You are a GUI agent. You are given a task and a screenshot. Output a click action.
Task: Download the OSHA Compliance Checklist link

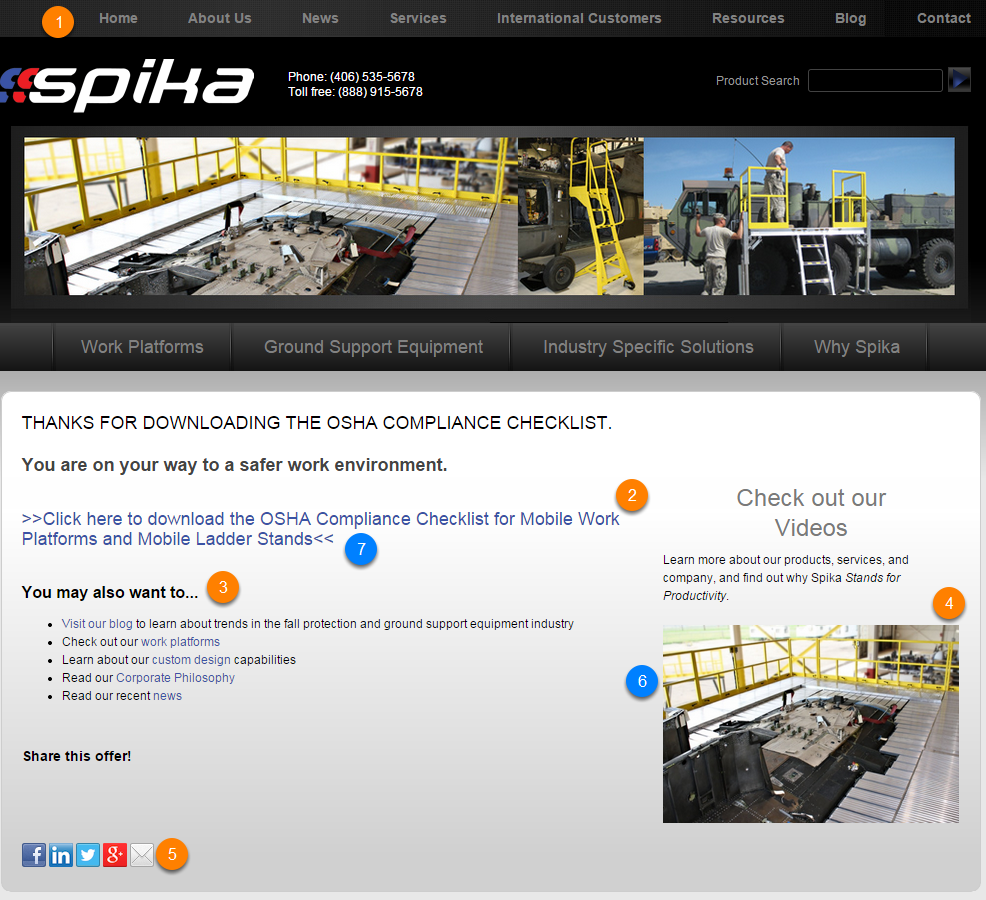pos(320,529)
